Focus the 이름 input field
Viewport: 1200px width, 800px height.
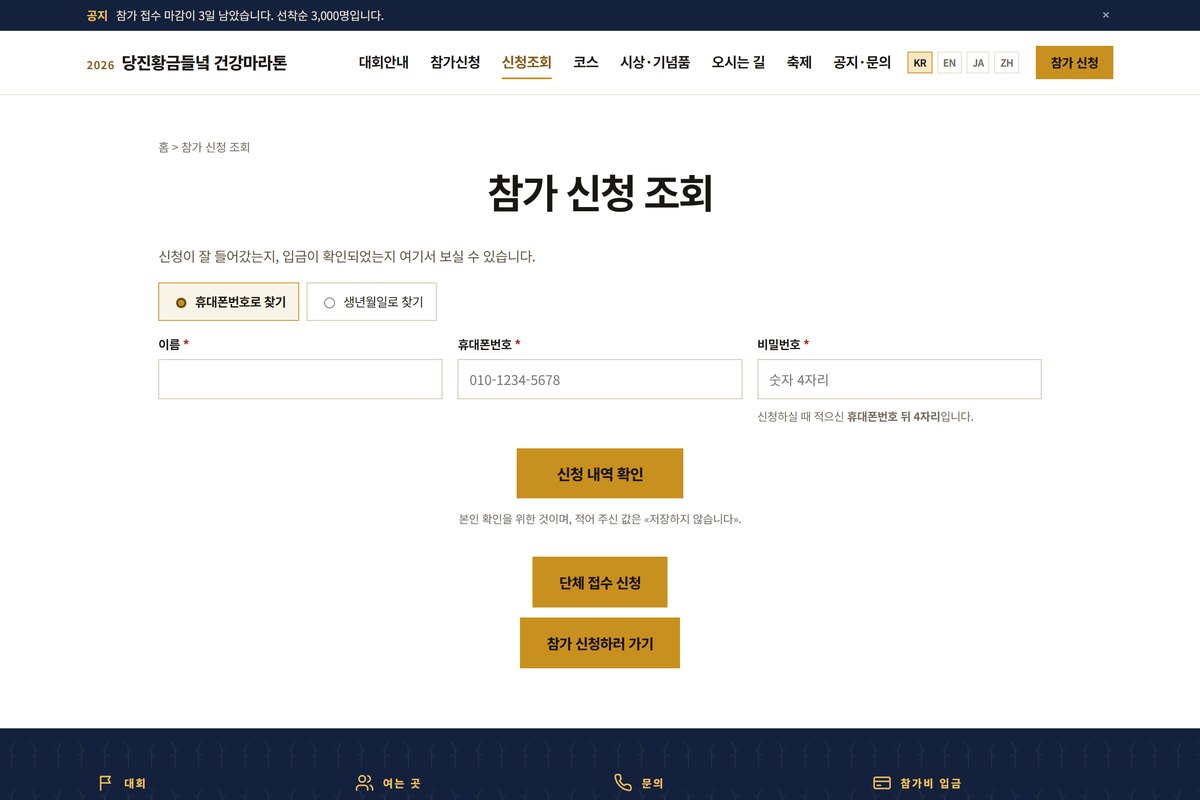[x=300, y=380]
